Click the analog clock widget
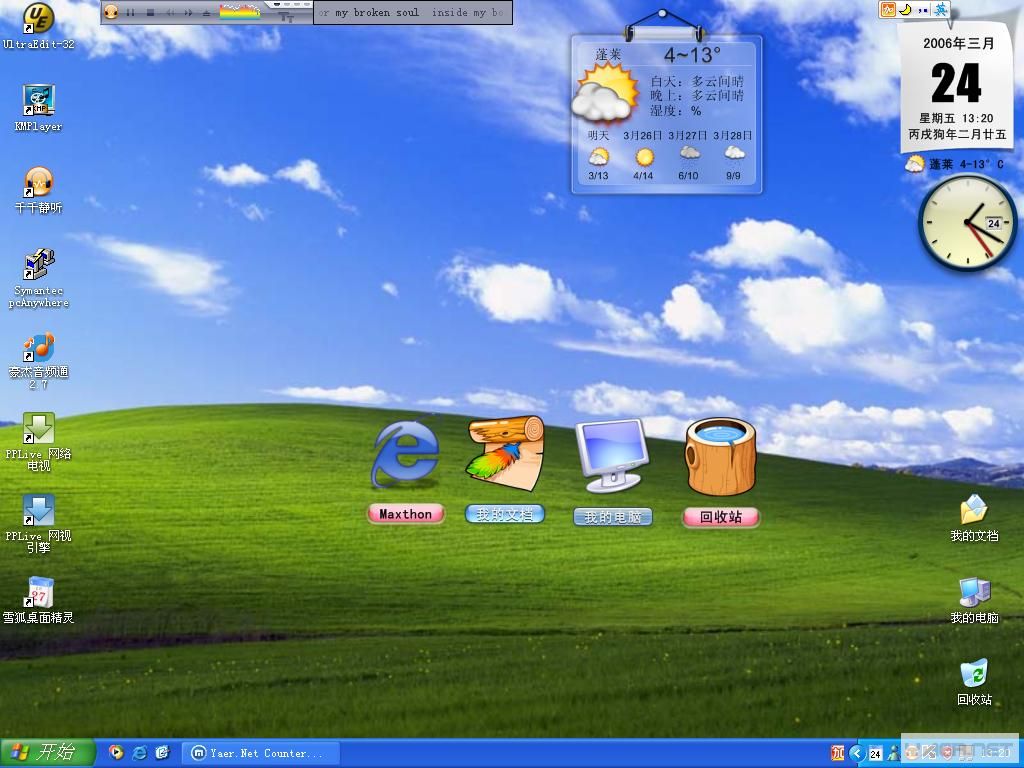Screen dimensions: 1024x768 click(x=967, y=223)
